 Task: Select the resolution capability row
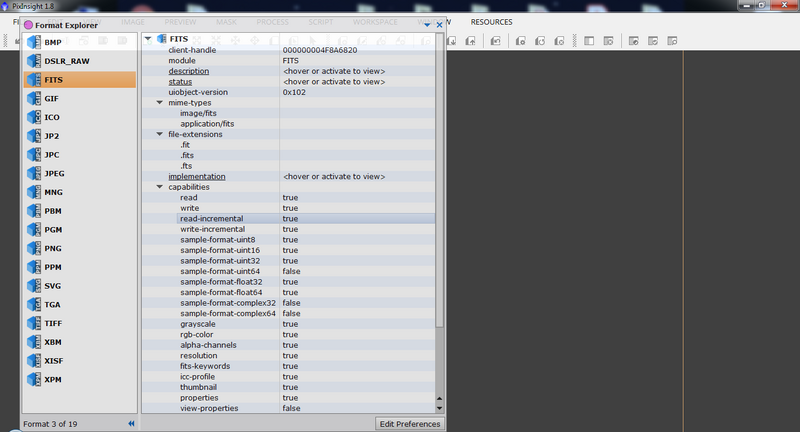[289, 355]
